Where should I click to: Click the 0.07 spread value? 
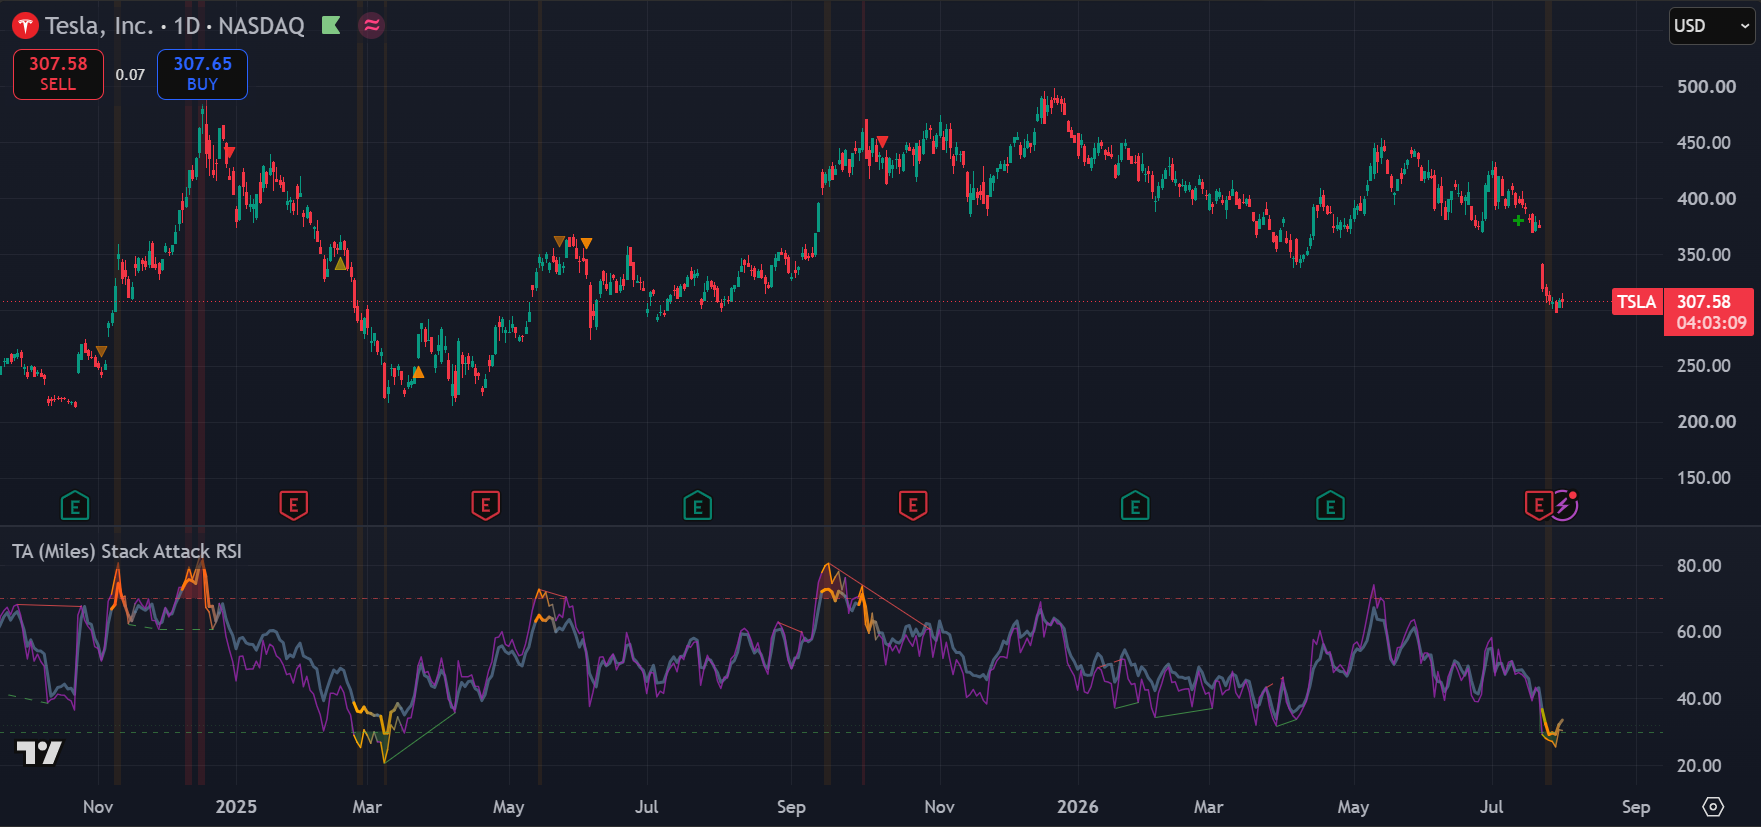130,75
